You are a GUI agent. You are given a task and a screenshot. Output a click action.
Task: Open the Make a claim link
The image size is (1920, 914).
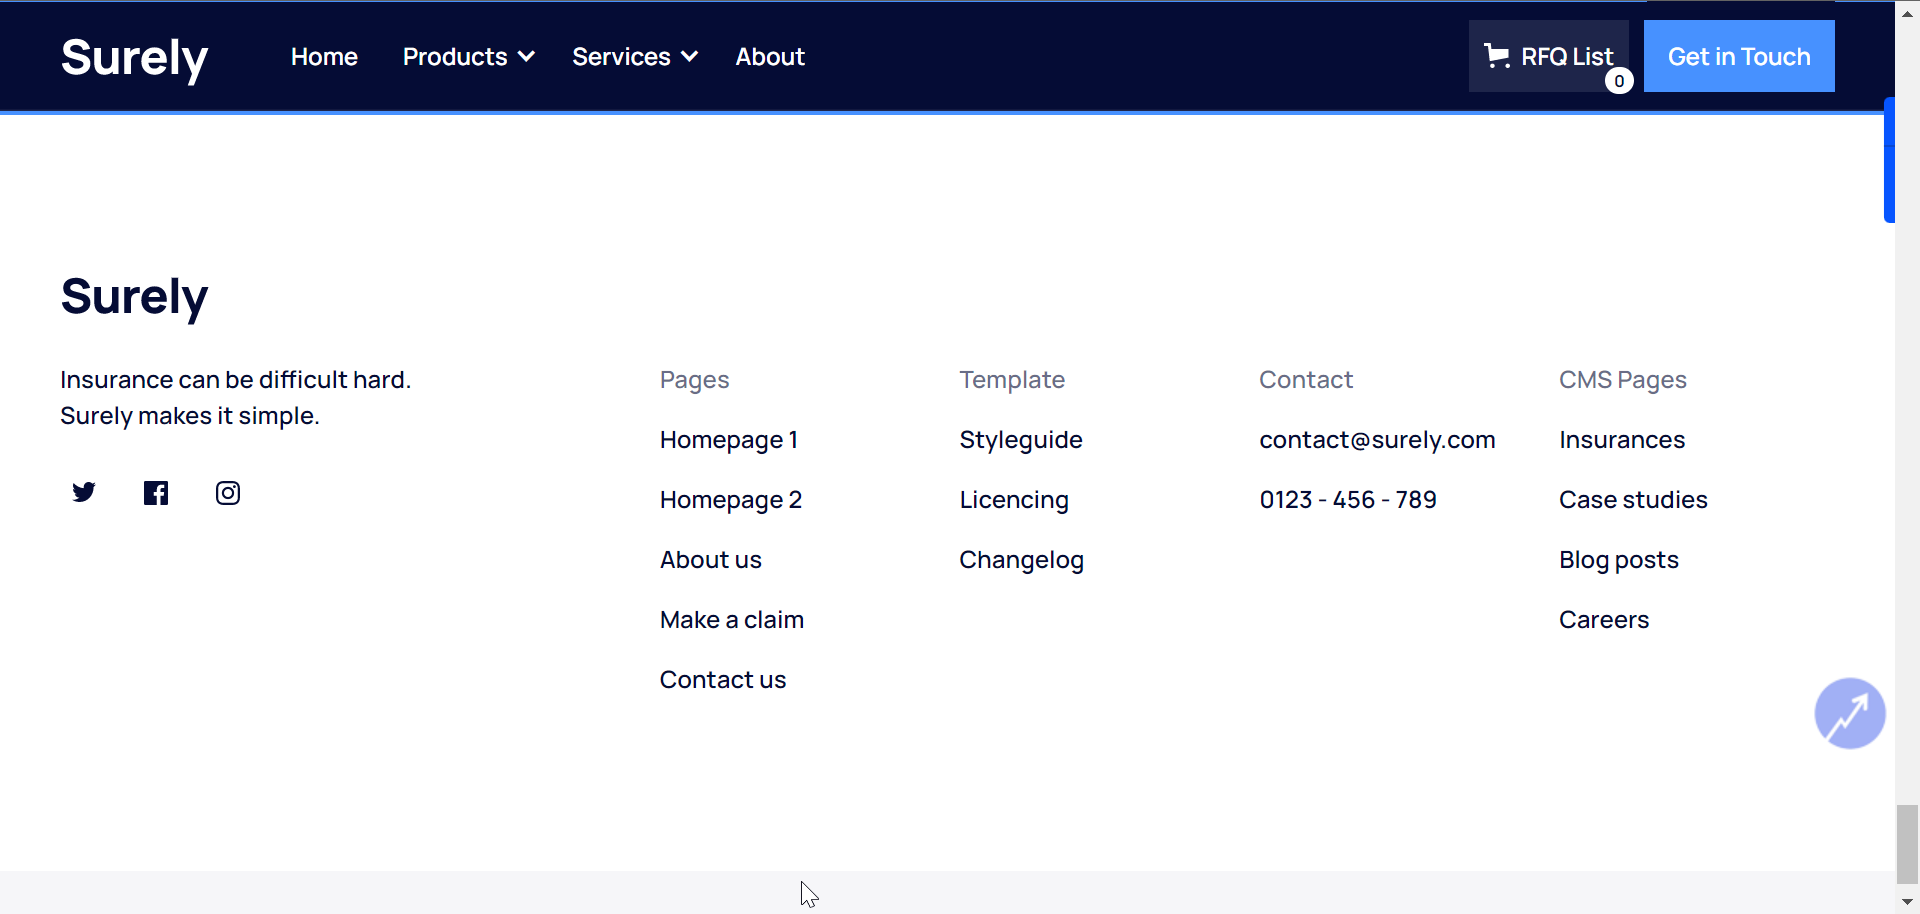(732, 620)
